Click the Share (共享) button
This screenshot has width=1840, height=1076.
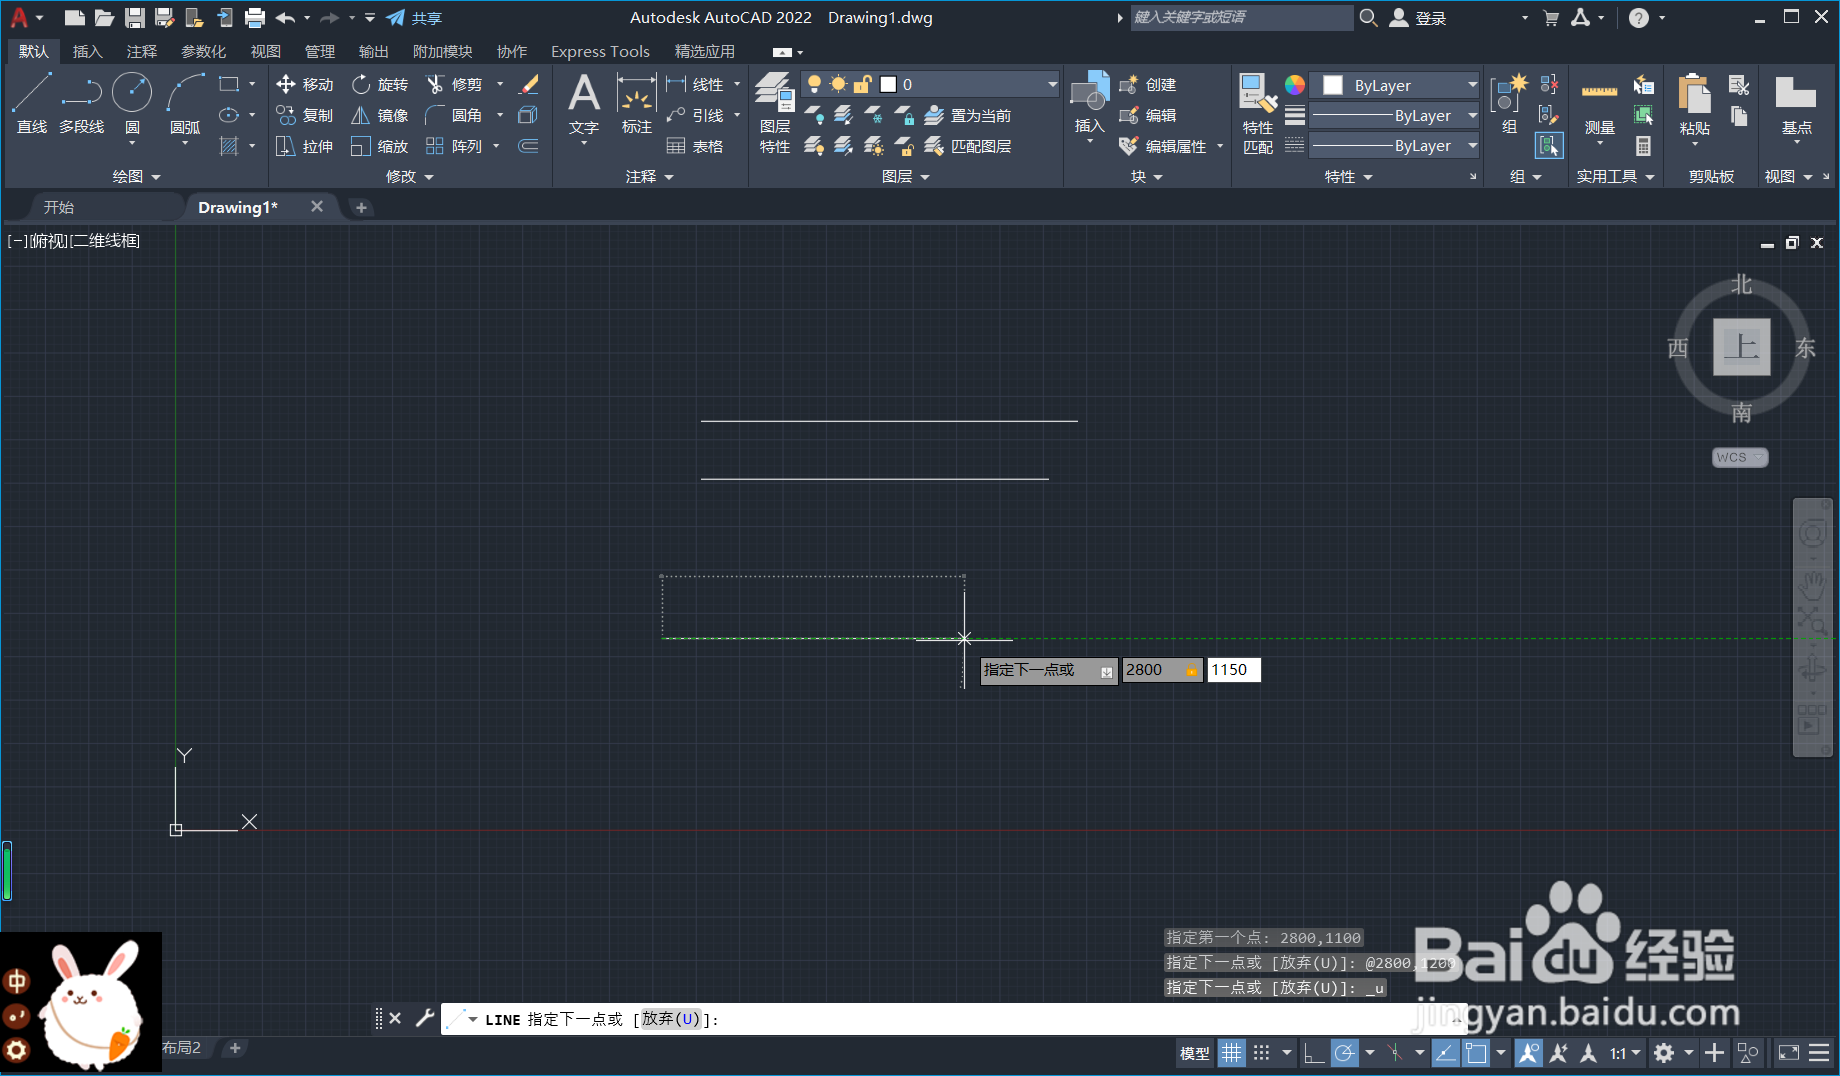414,18
